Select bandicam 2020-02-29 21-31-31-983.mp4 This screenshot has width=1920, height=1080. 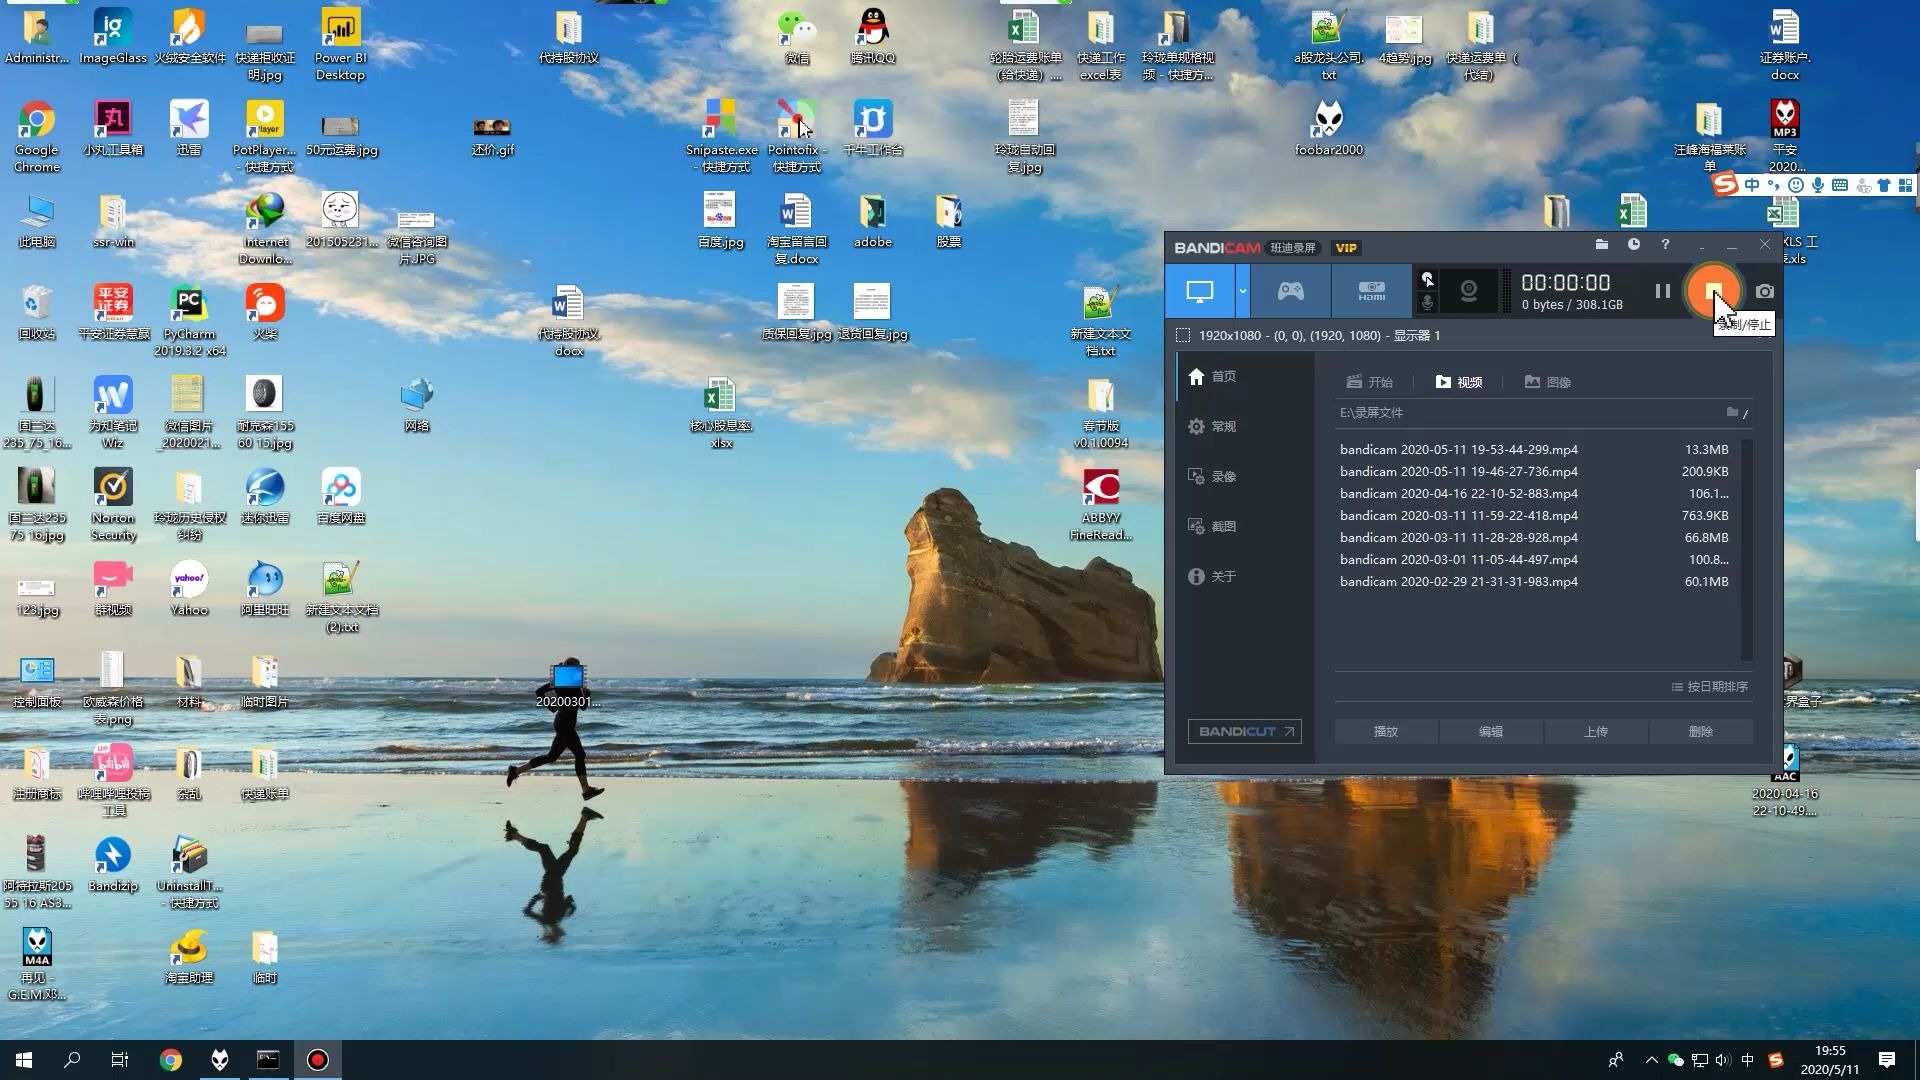coord(1535,582)
